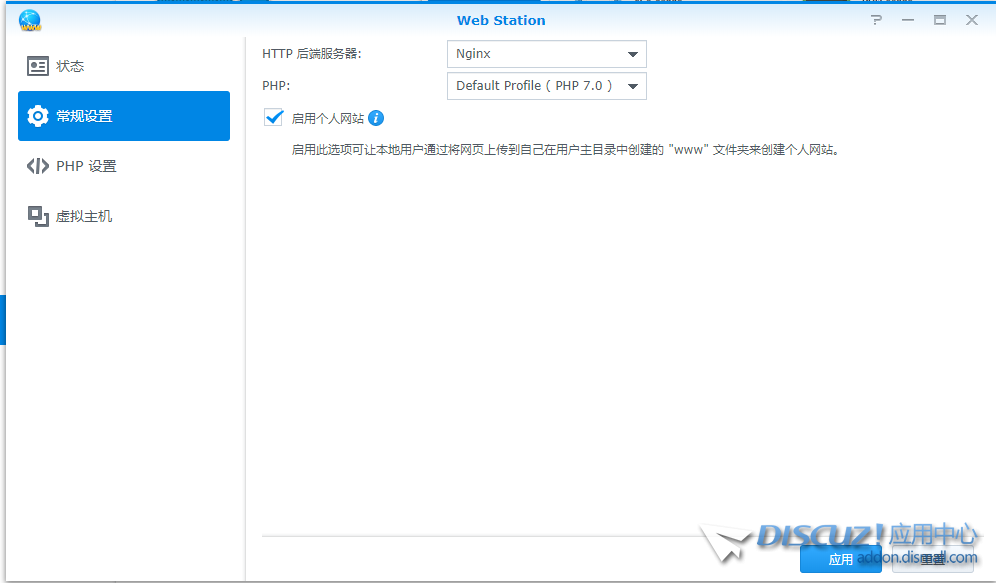Minimize the Web Station window
This screenshot has height=583, width=996.
pos(908,20)
